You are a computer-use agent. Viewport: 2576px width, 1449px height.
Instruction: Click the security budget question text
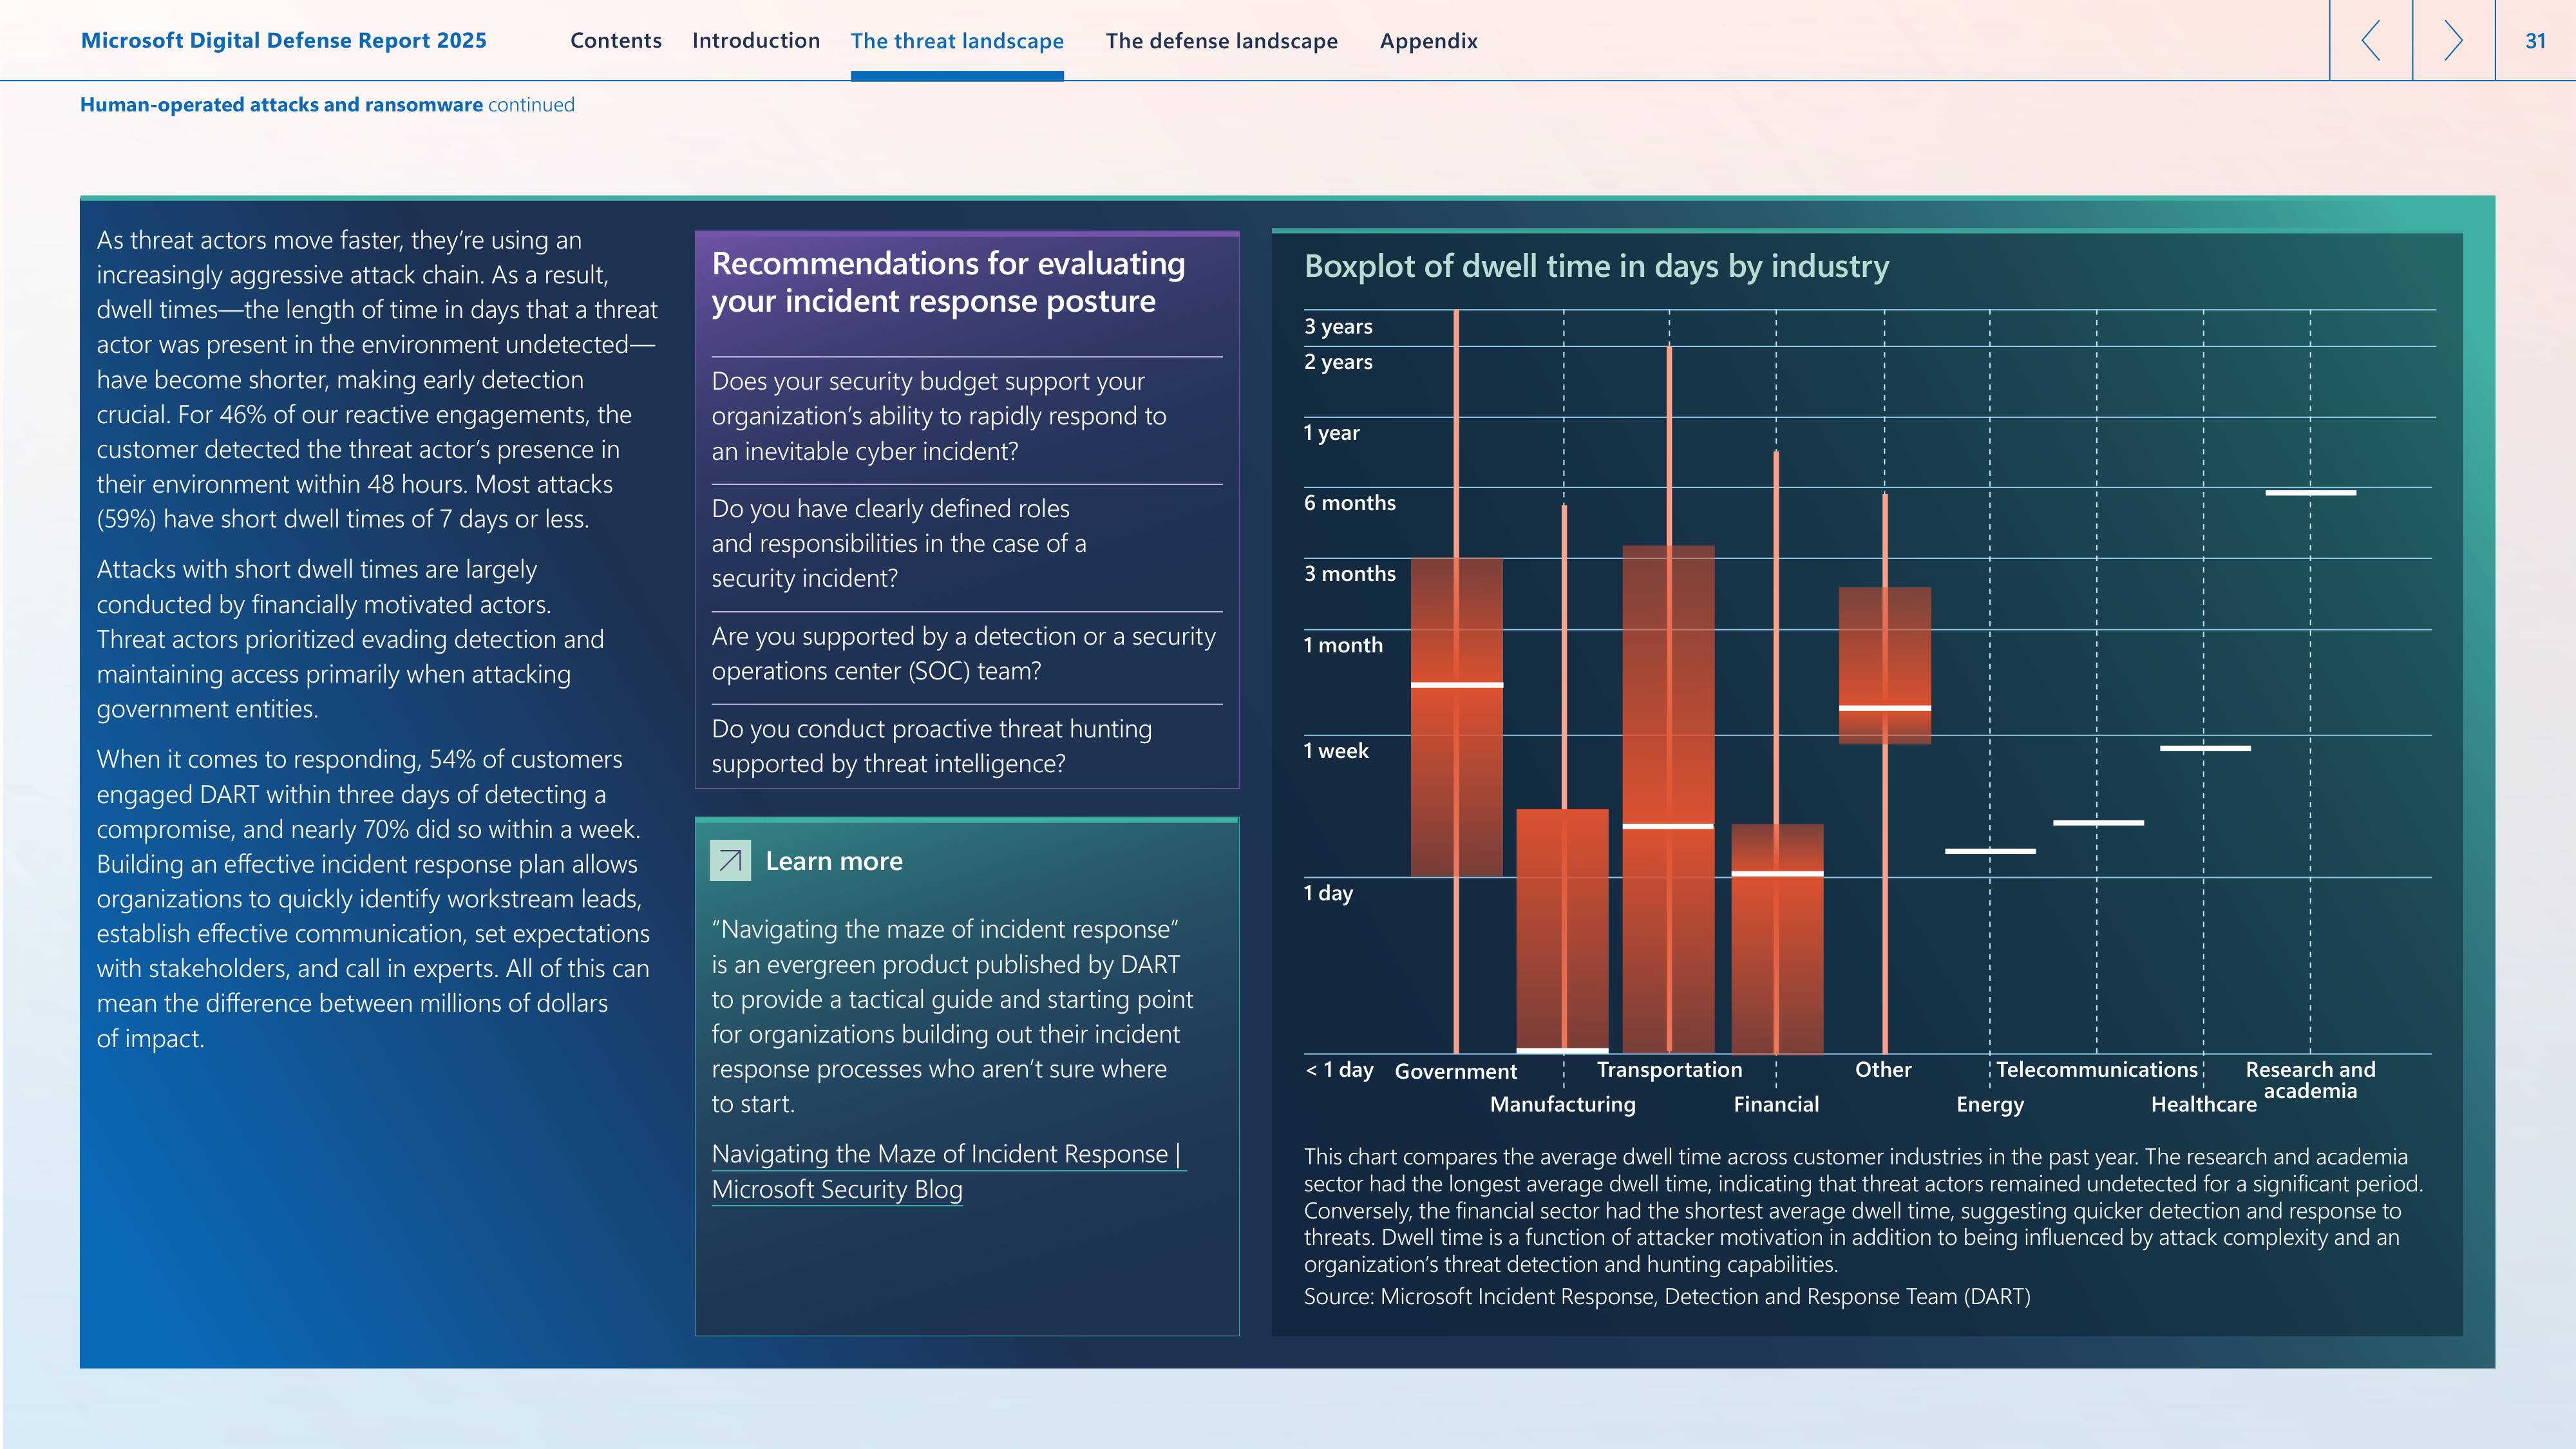tap(939, 416)
